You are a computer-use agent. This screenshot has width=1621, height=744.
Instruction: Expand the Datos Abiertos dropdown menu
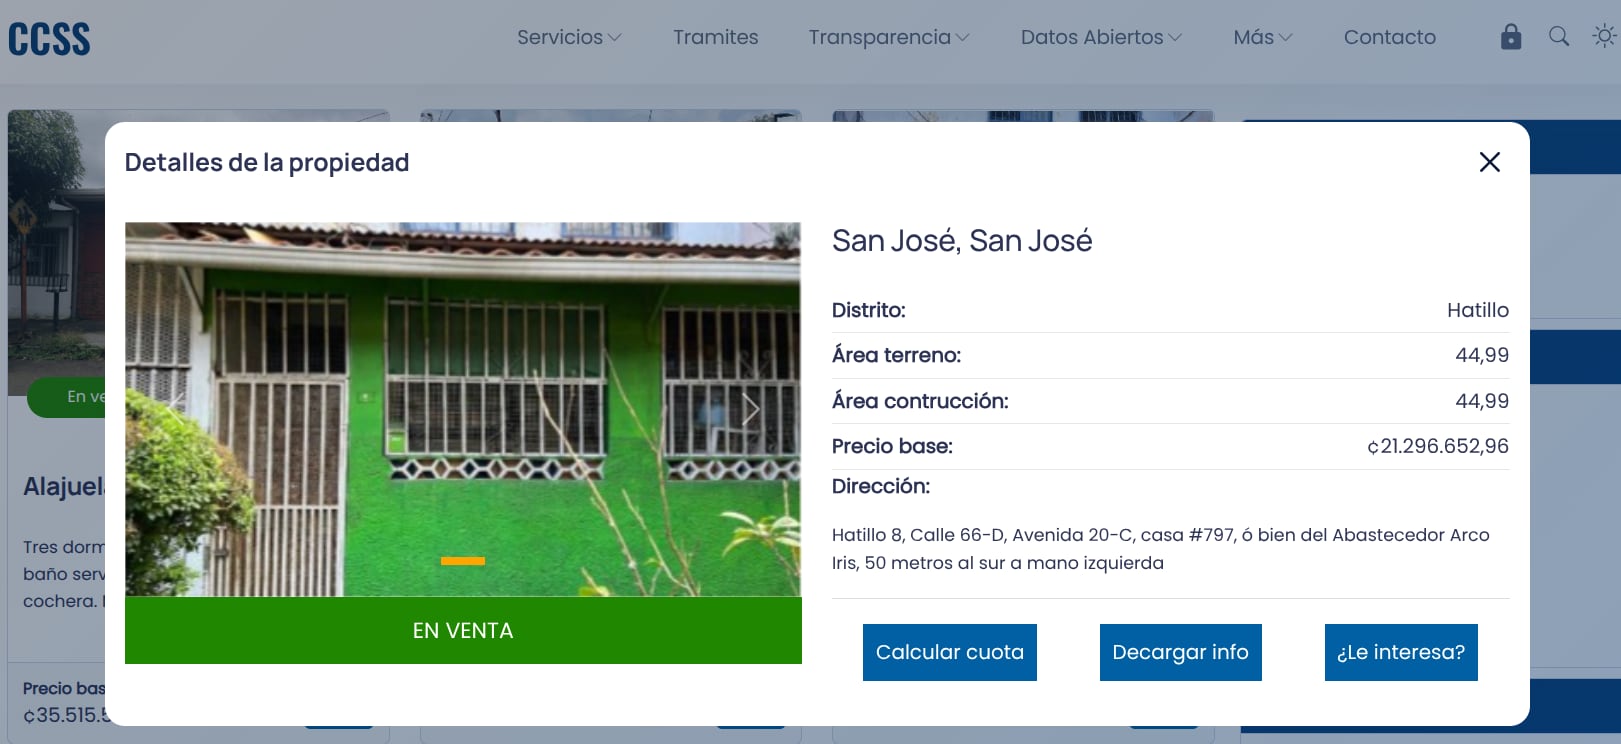[x=1101, y=37]
